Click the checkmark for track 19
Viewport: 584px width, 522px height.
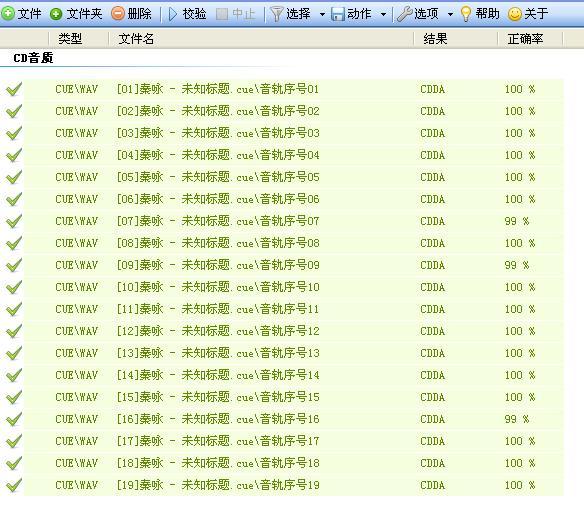[14, 485]
